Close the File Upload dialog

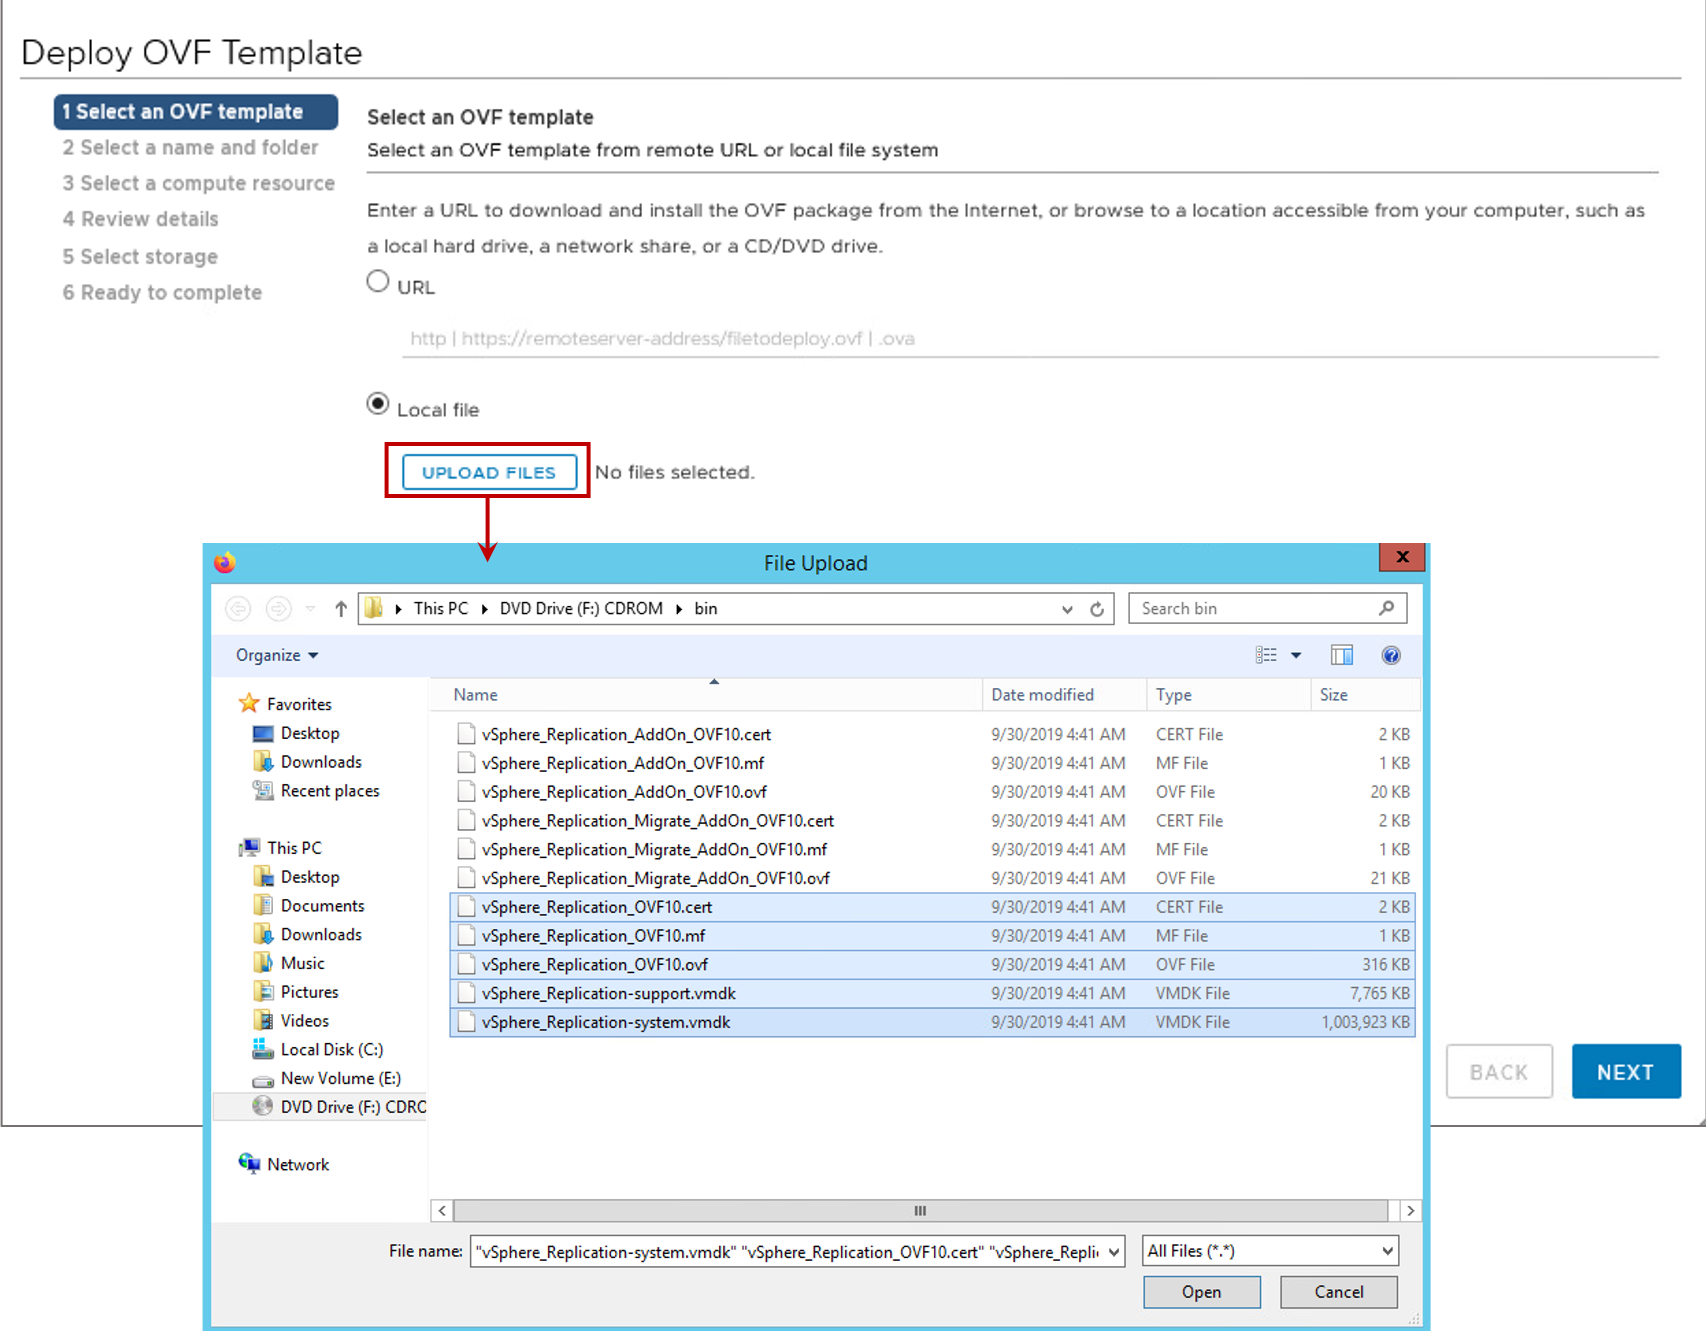[1402, 557]
